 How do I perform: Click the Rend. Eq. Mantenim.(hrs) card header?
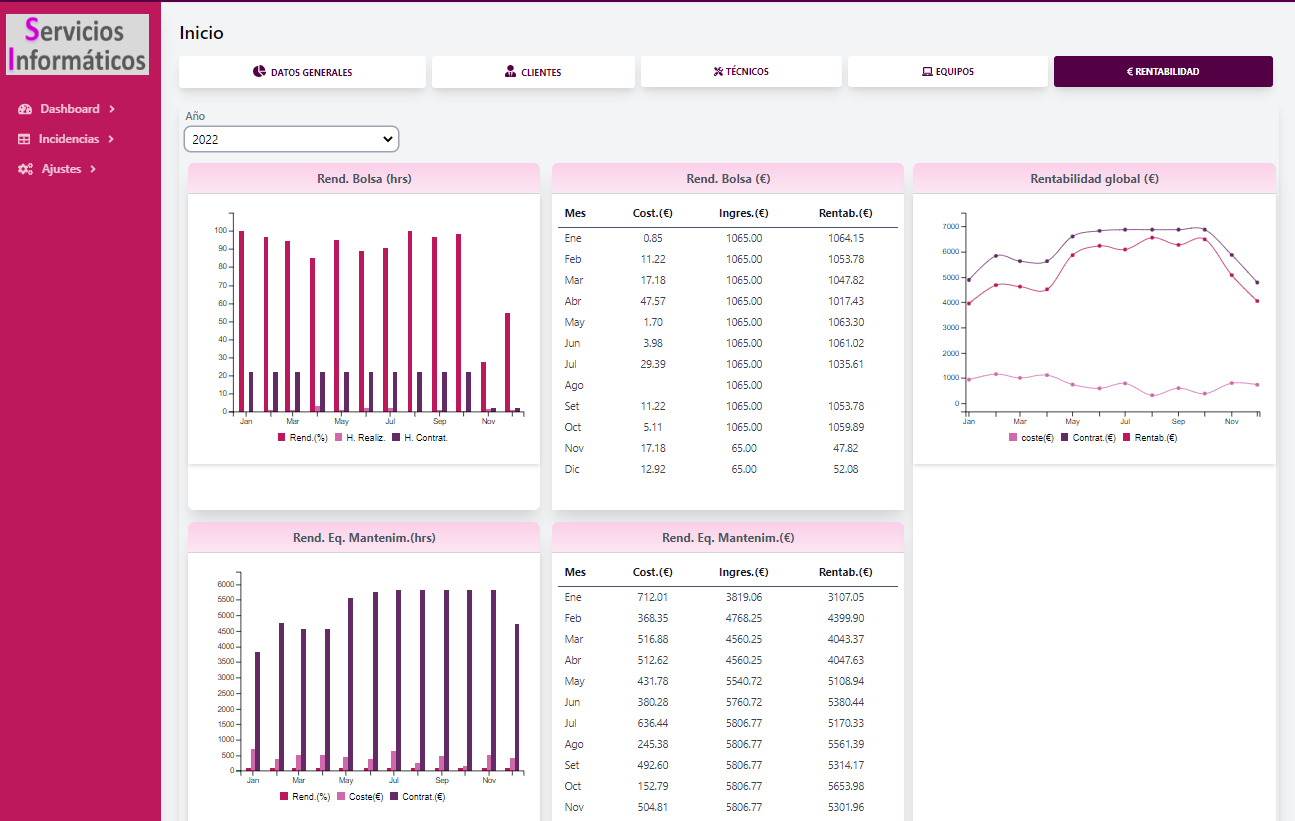(x=364, y=537)
